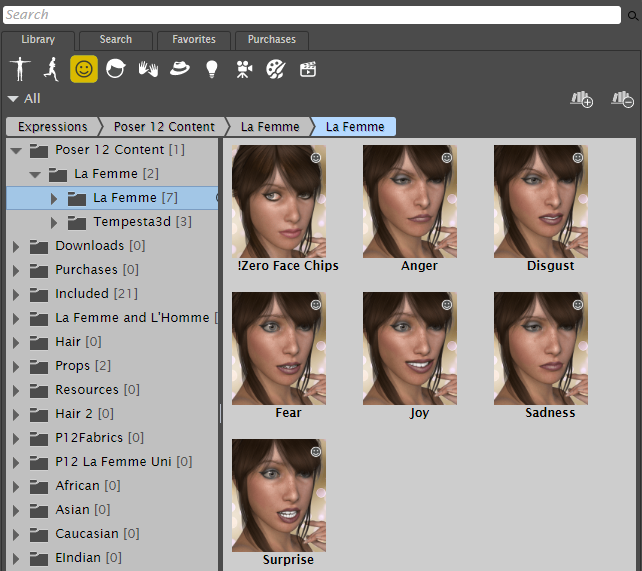Open the All libraries dropdown
The height and width of the screenshot is (571, 642).
(x=24, y=99)
